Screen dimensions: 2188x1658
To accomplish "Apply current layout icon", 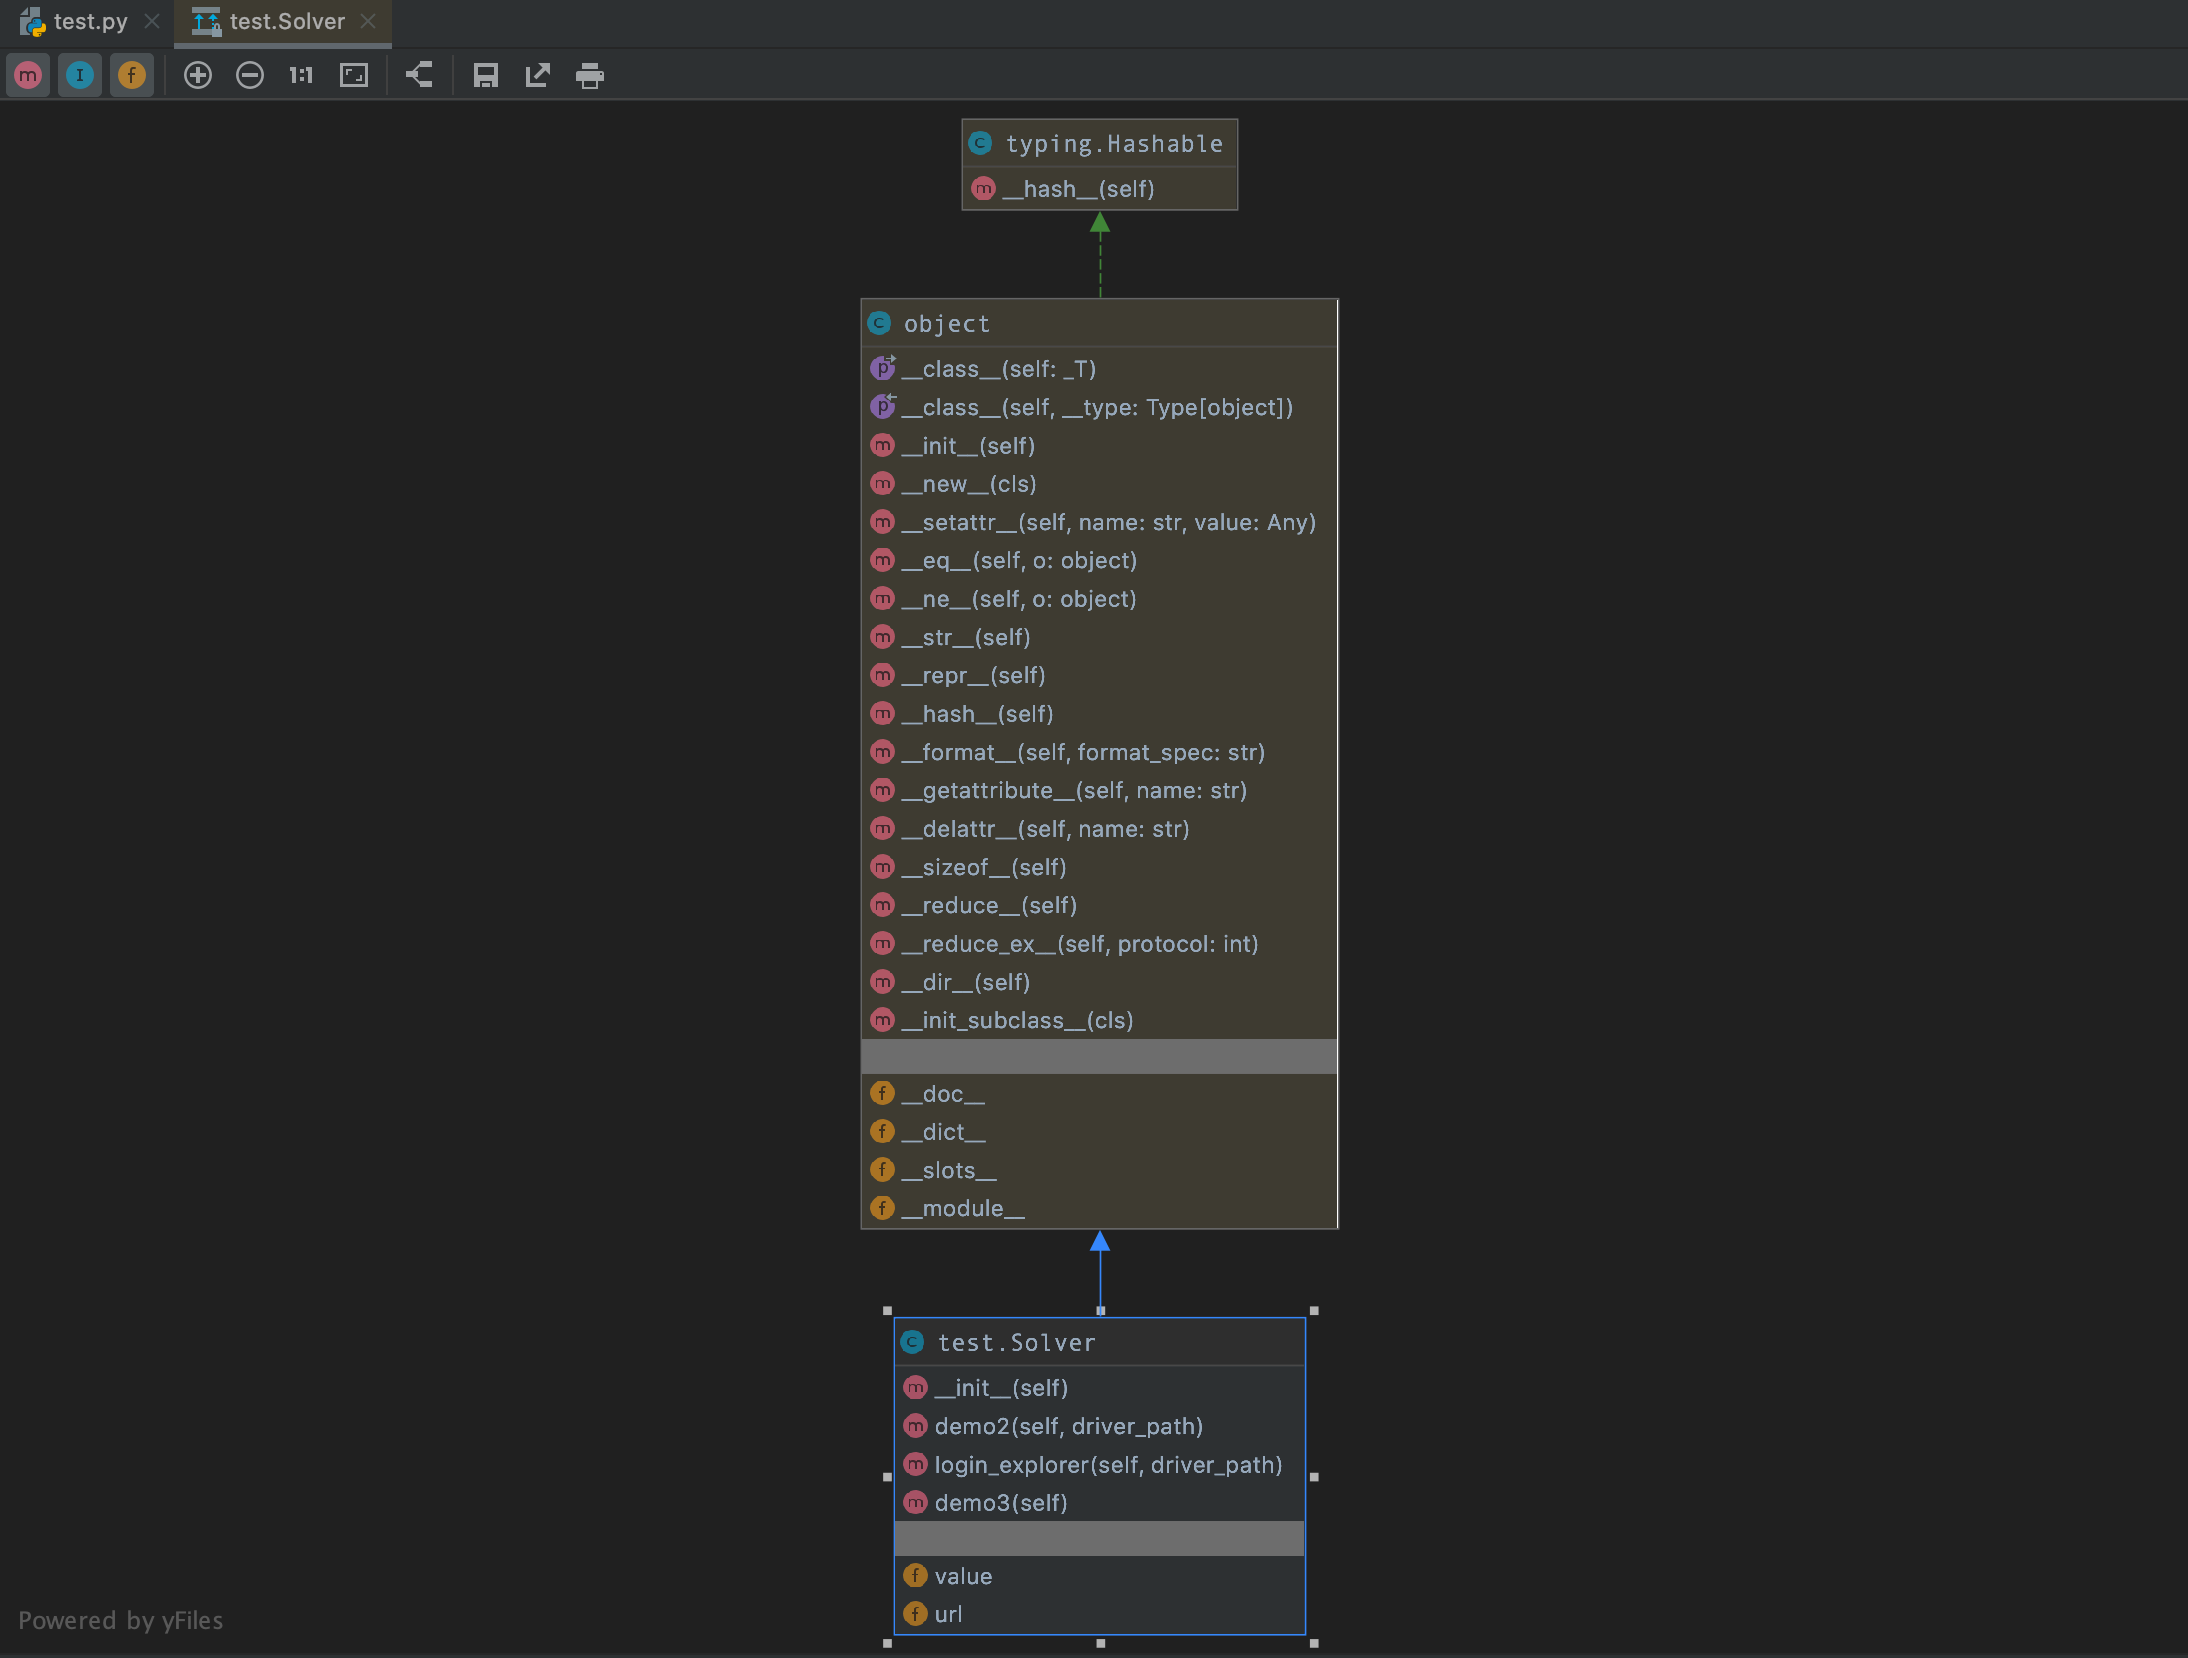I will (419, 75).
